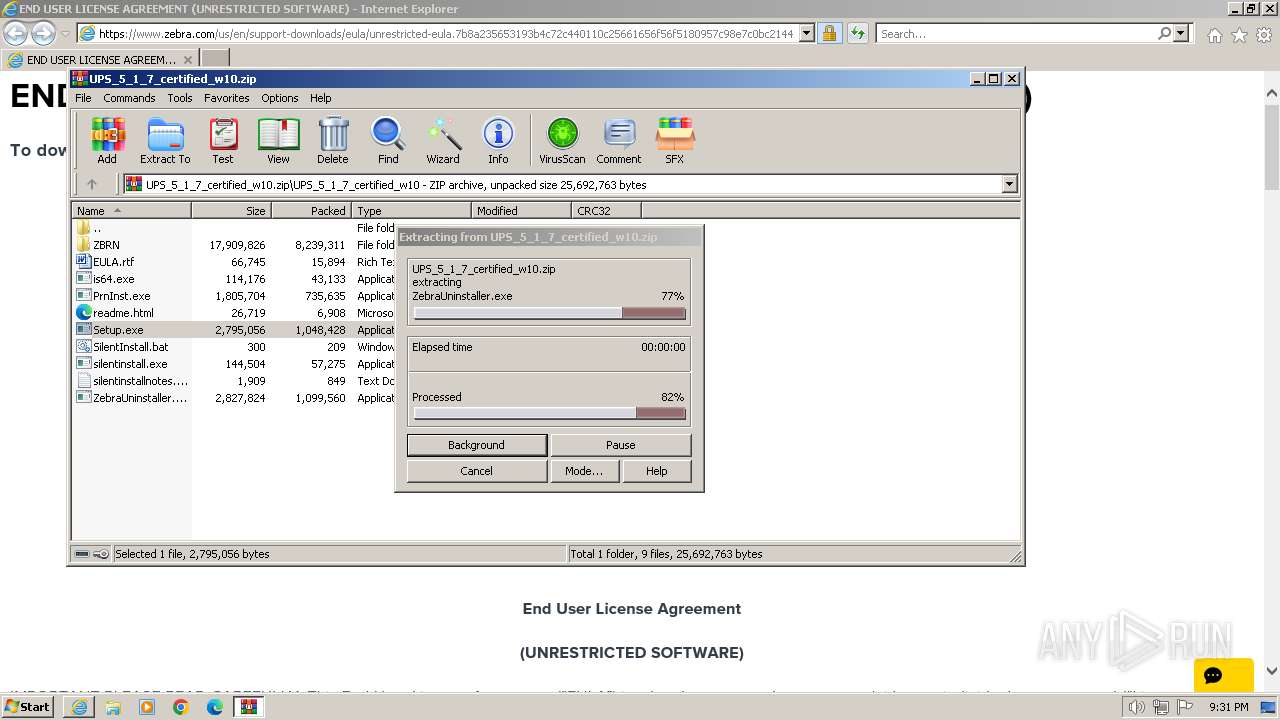Open Internet Explorer from taskbar
Screen dimensions: 1280x720
tap(79, 707)
